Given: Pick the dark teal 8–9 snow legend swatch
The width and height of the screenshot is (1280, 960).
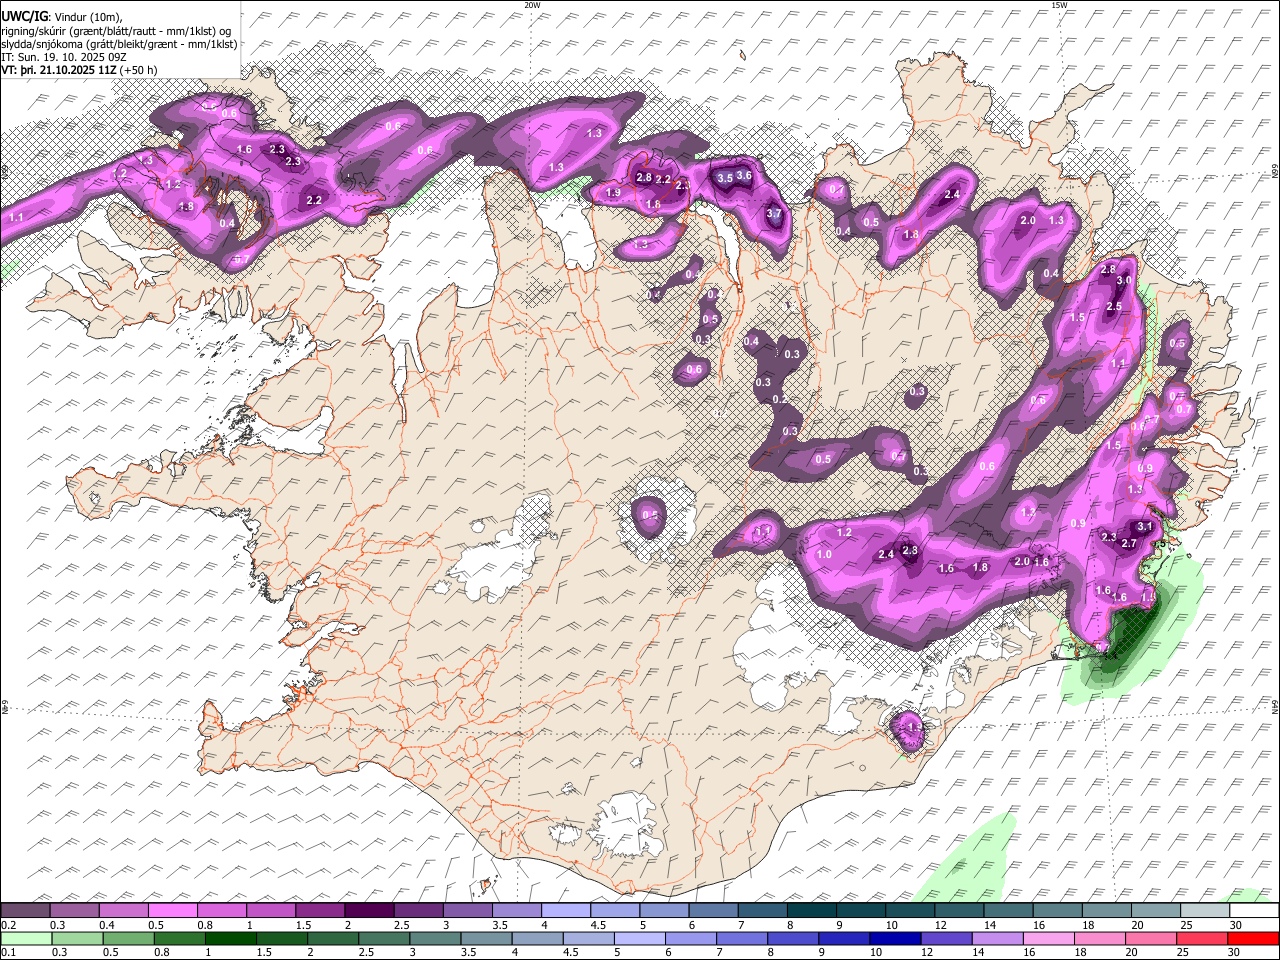Looking at the screenshot, I should tap(811, 911).
